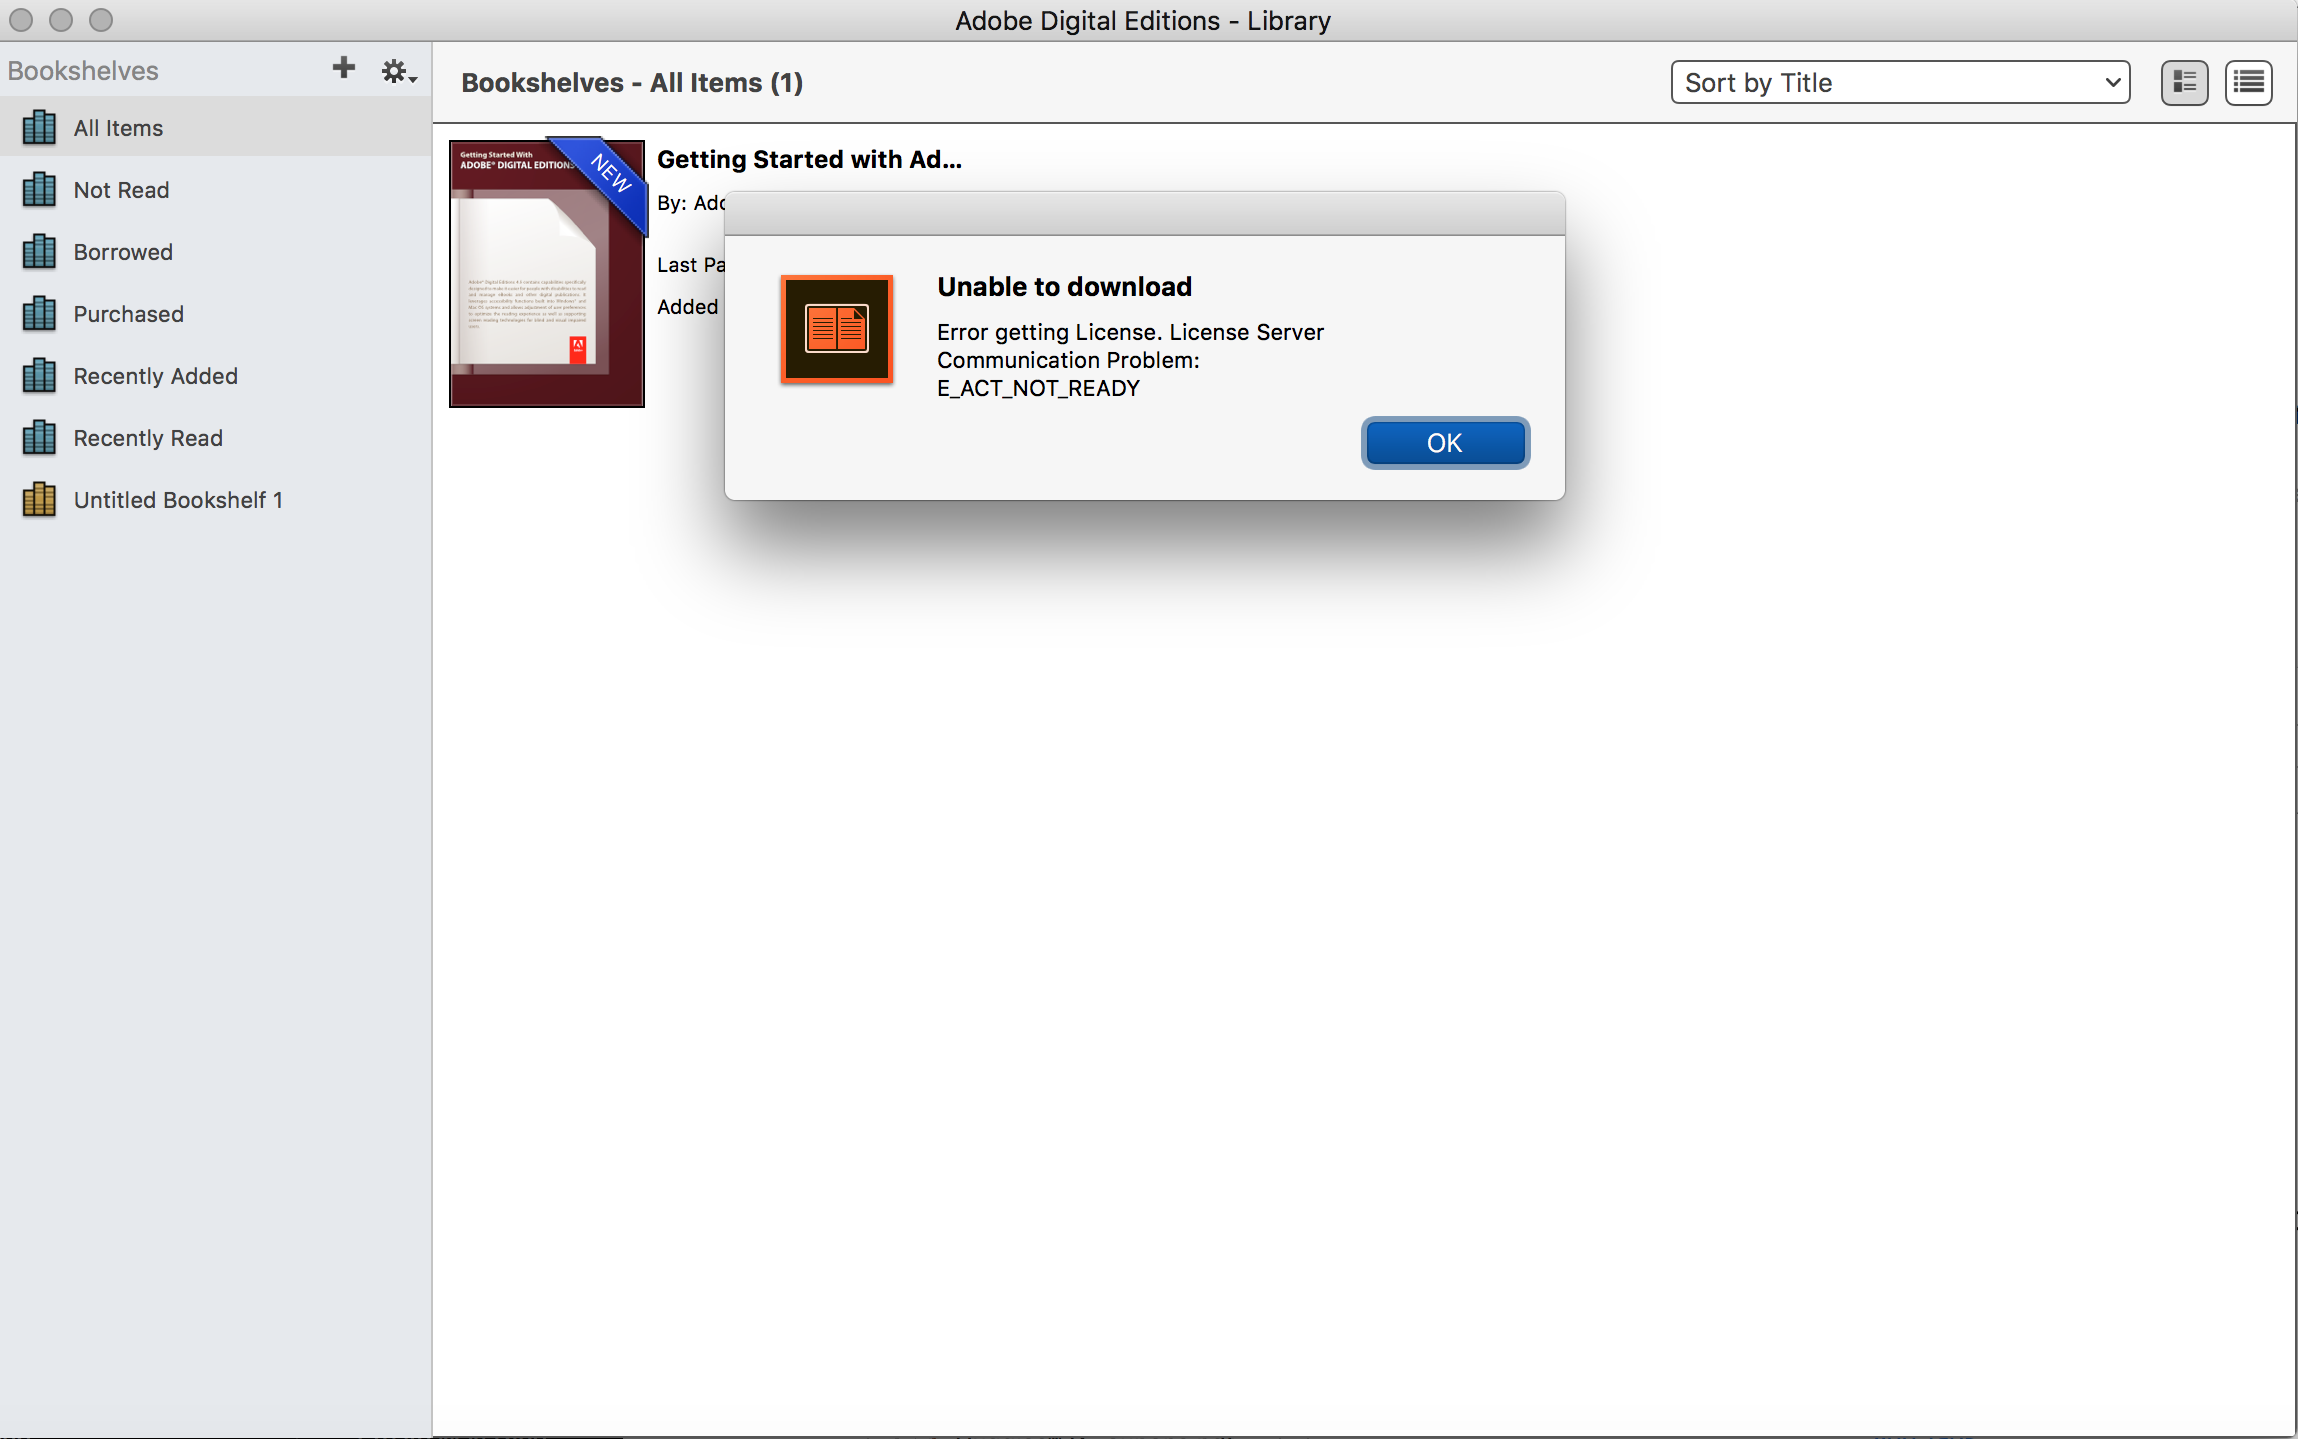Image resolution: width=2298 pixels, height=1439 pixels.
Task: Open the Getting Started with Ad... title
Action: tap(809, 159)
